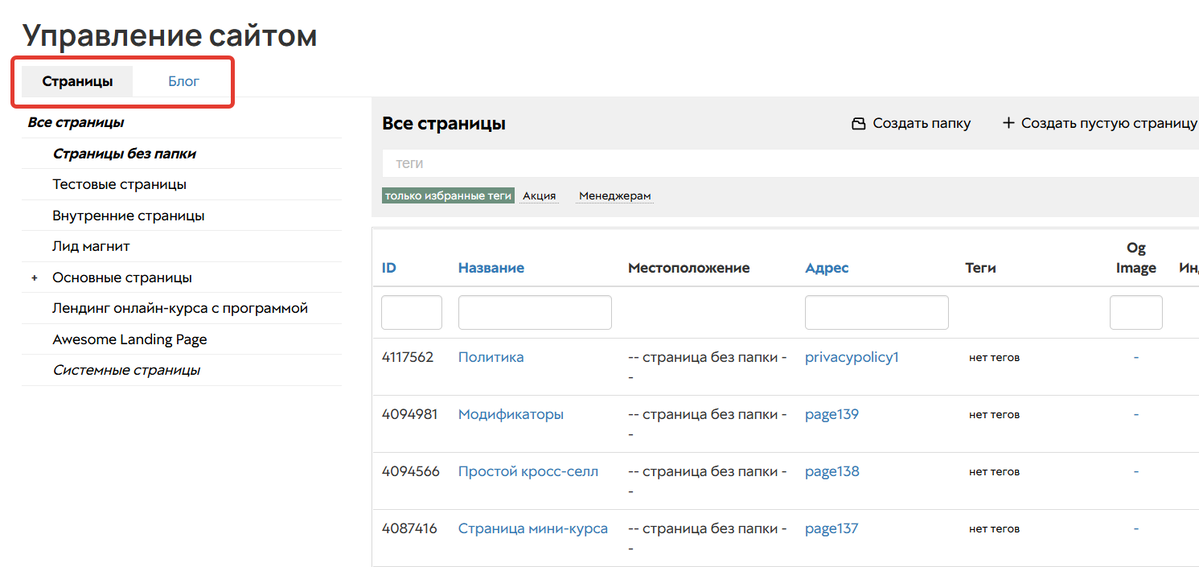Click the ID filter input
This screenshot has height=567, width=1199.
(411, 312)
